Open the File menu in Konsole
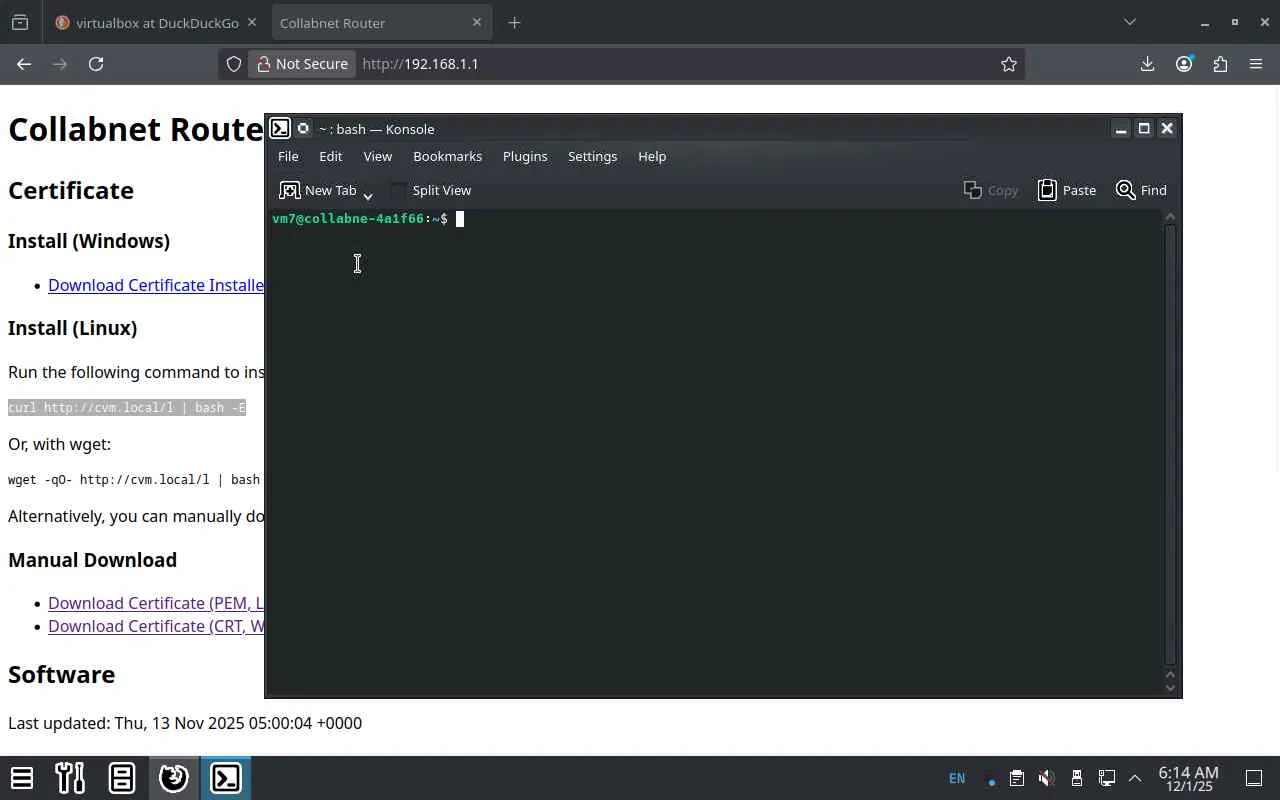 click(288, 156)
